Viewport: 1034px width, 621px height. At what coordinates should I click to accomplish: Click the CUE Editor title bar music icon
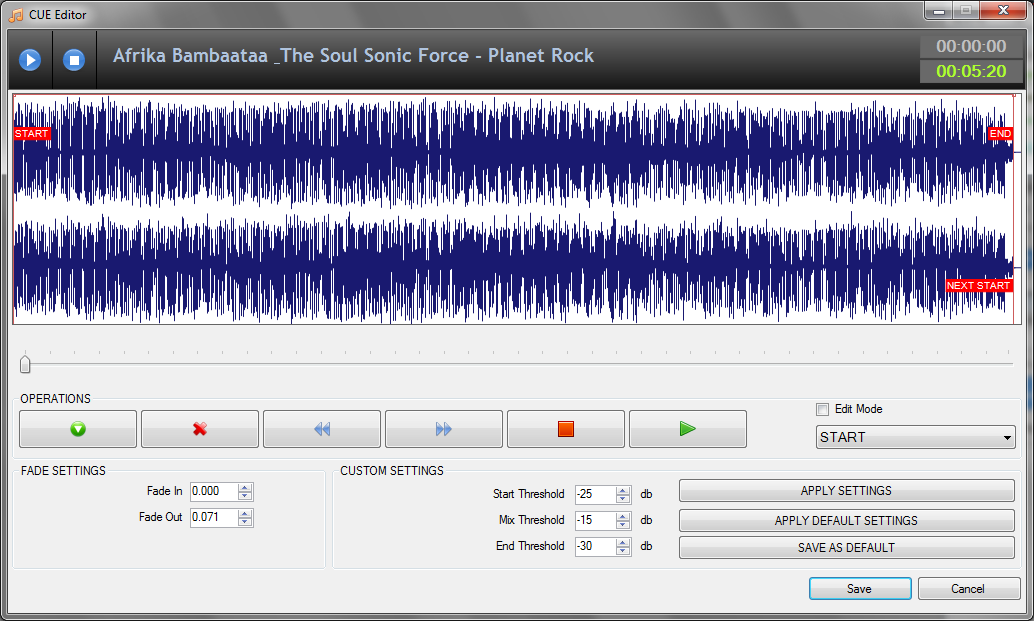coord(16,15)
